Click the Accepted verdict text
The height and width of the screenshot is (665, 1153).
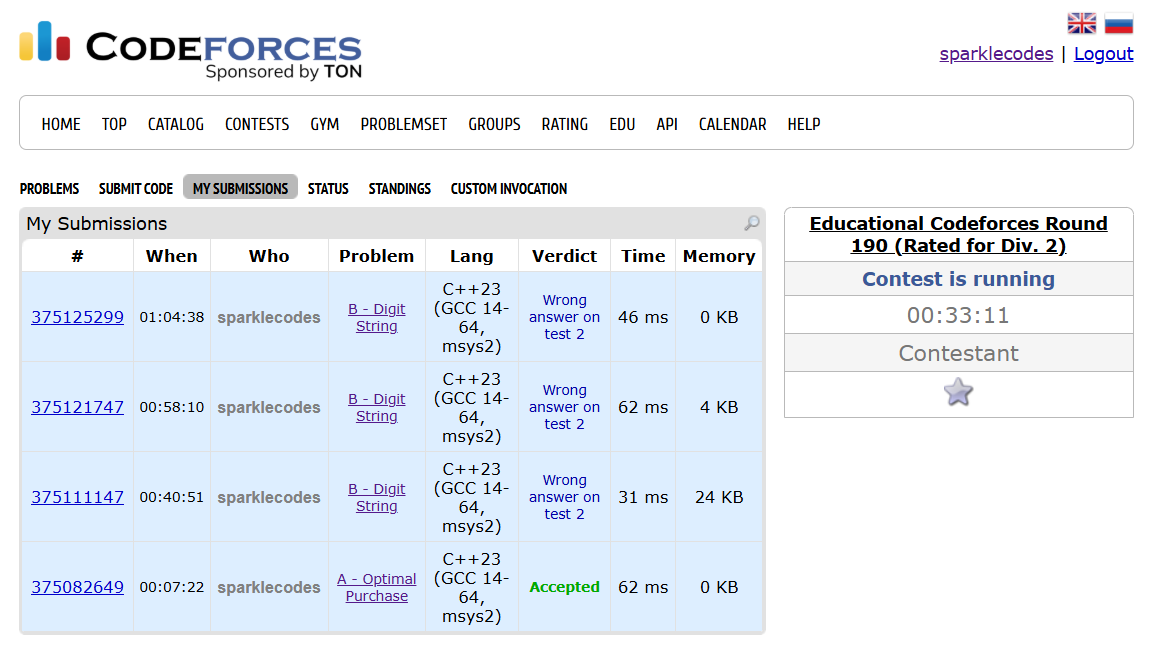click(x=564, y=587)
